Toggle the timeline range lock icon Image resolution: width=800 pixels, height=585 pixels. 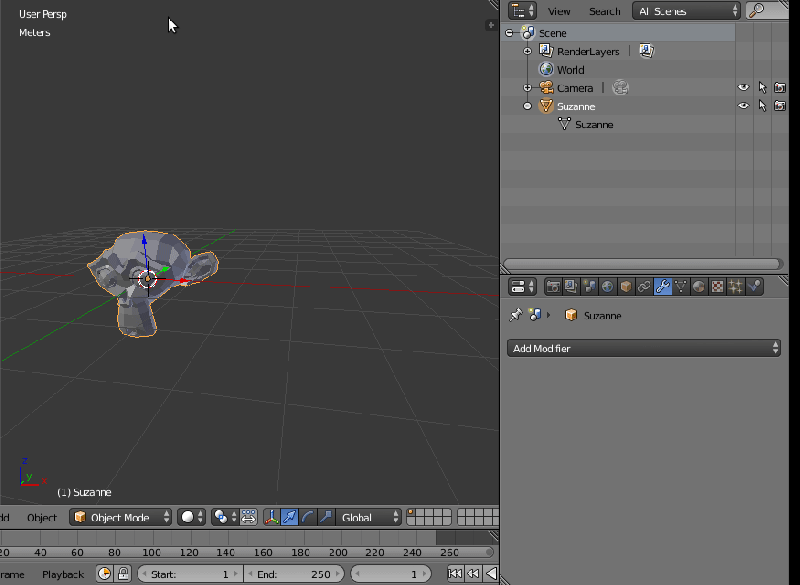(x=123, y=574)
